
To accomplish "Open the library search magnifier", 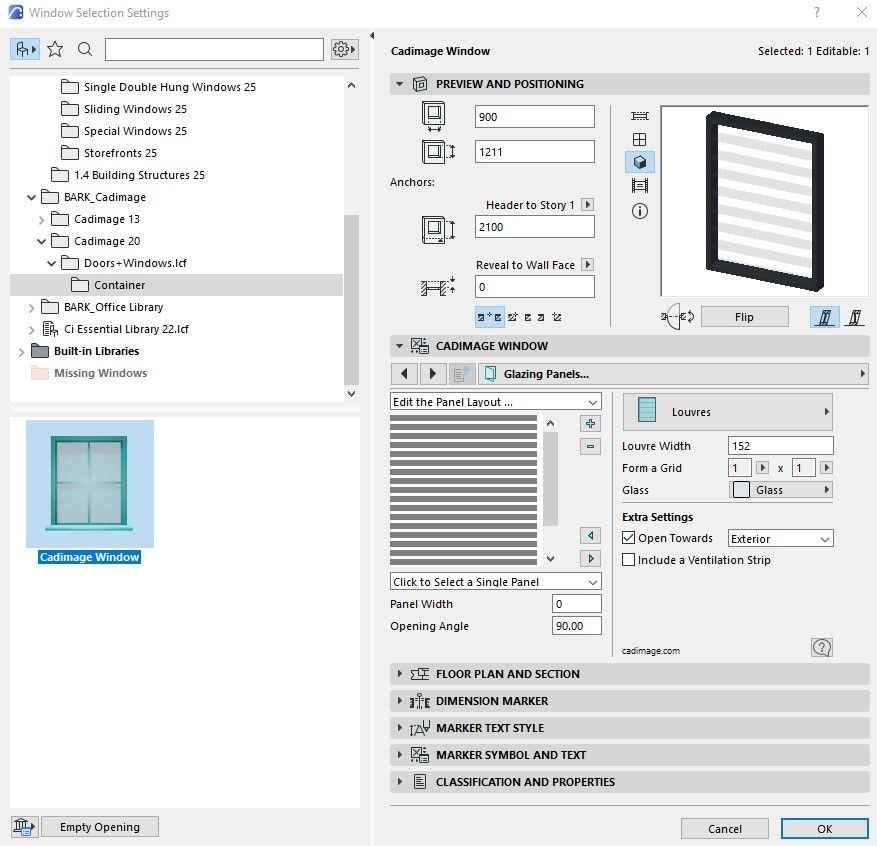I will (84, 48).
